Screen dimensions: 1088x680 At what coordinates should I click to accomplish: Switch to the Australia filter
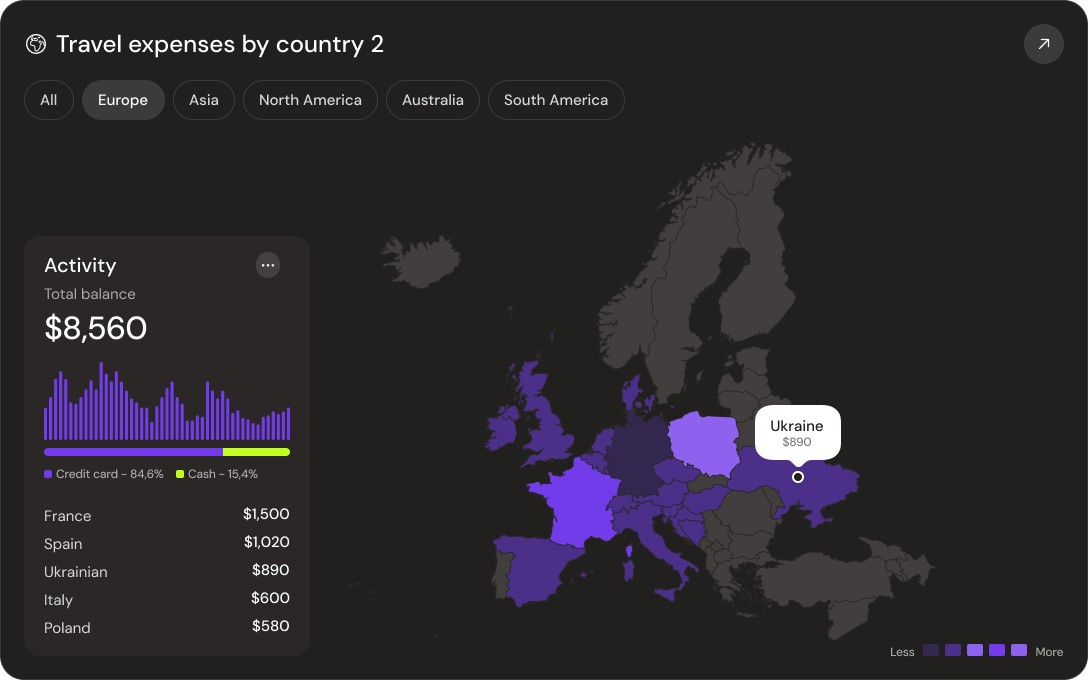pos(433,100)
